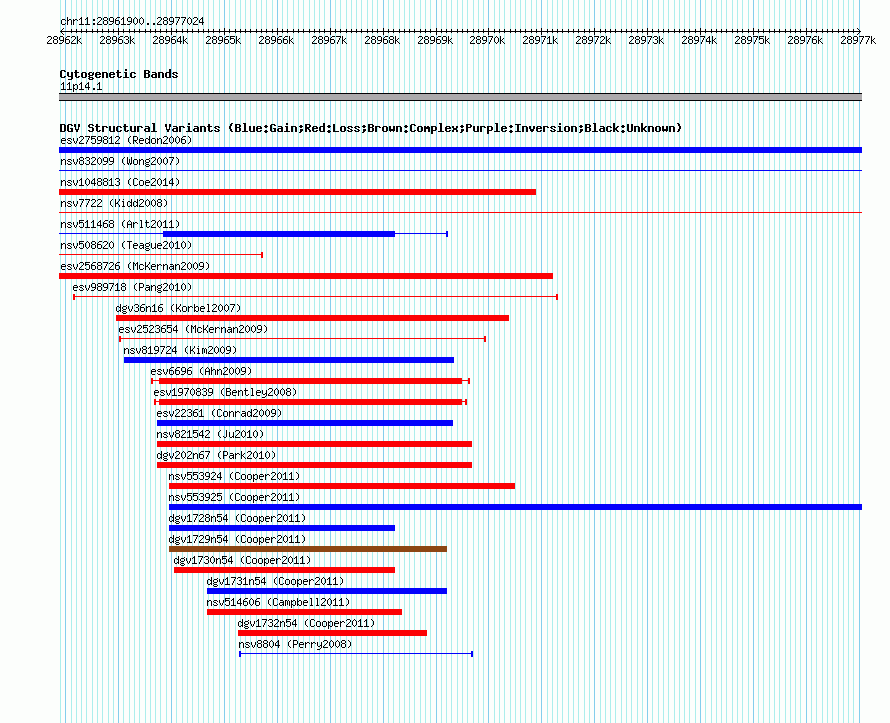Click the brown dgv1729n54 complex bar
Image resolution: width=890 pixels, height=723 pixels.
coord(308,549)
